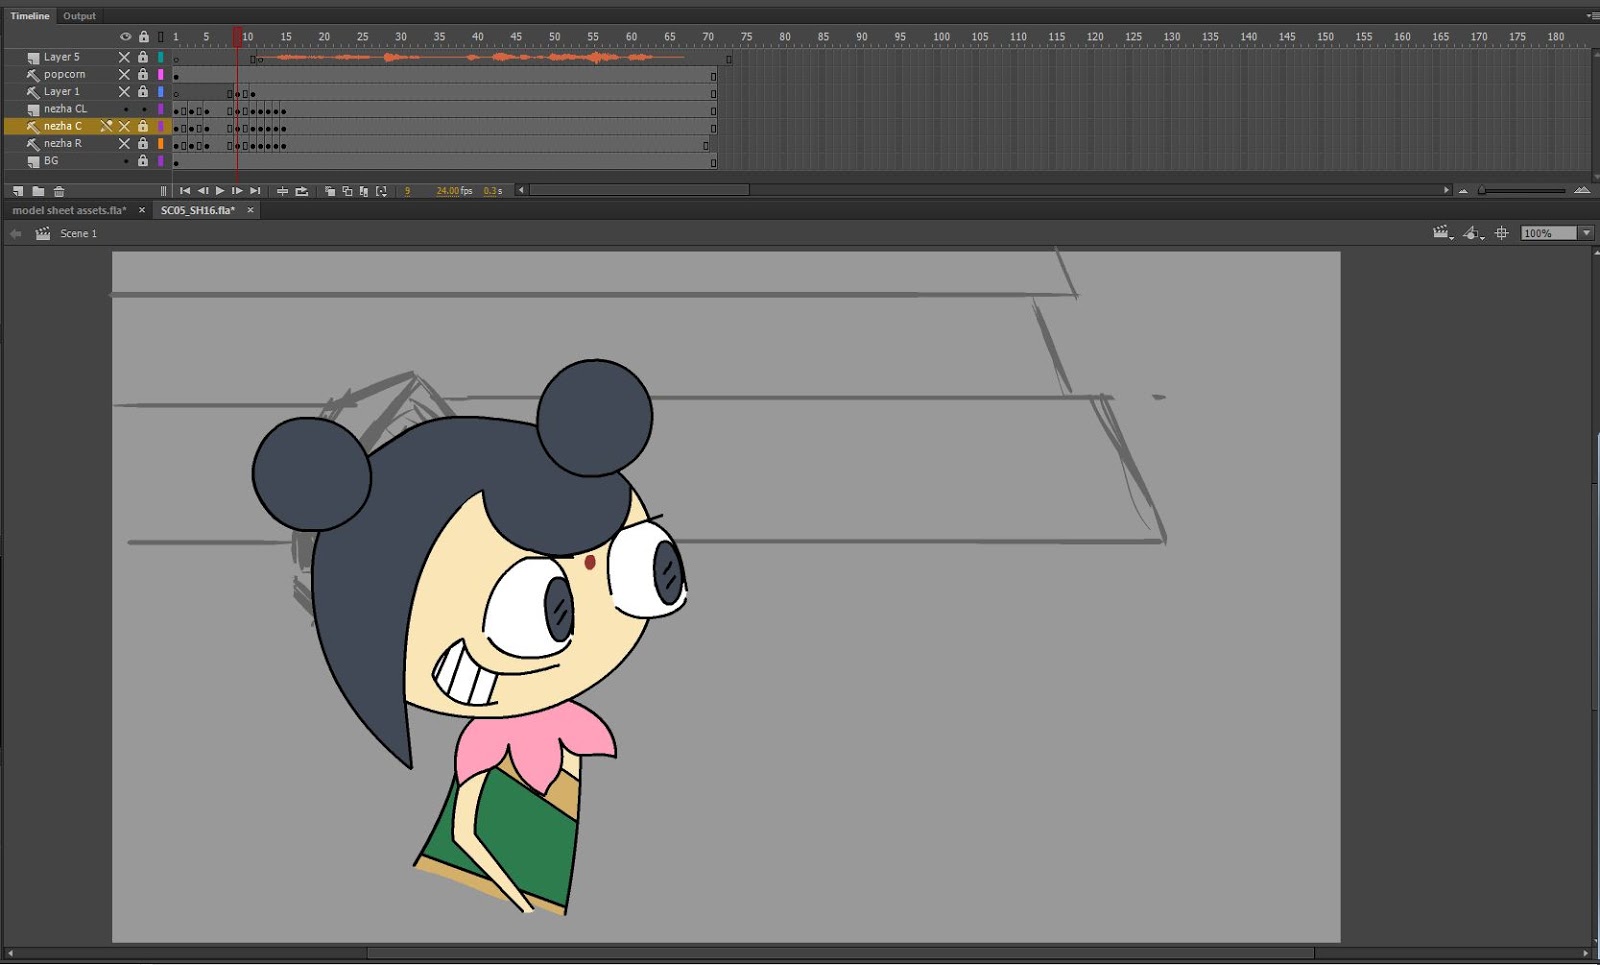Image resolution: width=1600 pixels, height=965 pixels.
Task: Unlock the nezha C layer
Action: point(143,126)
